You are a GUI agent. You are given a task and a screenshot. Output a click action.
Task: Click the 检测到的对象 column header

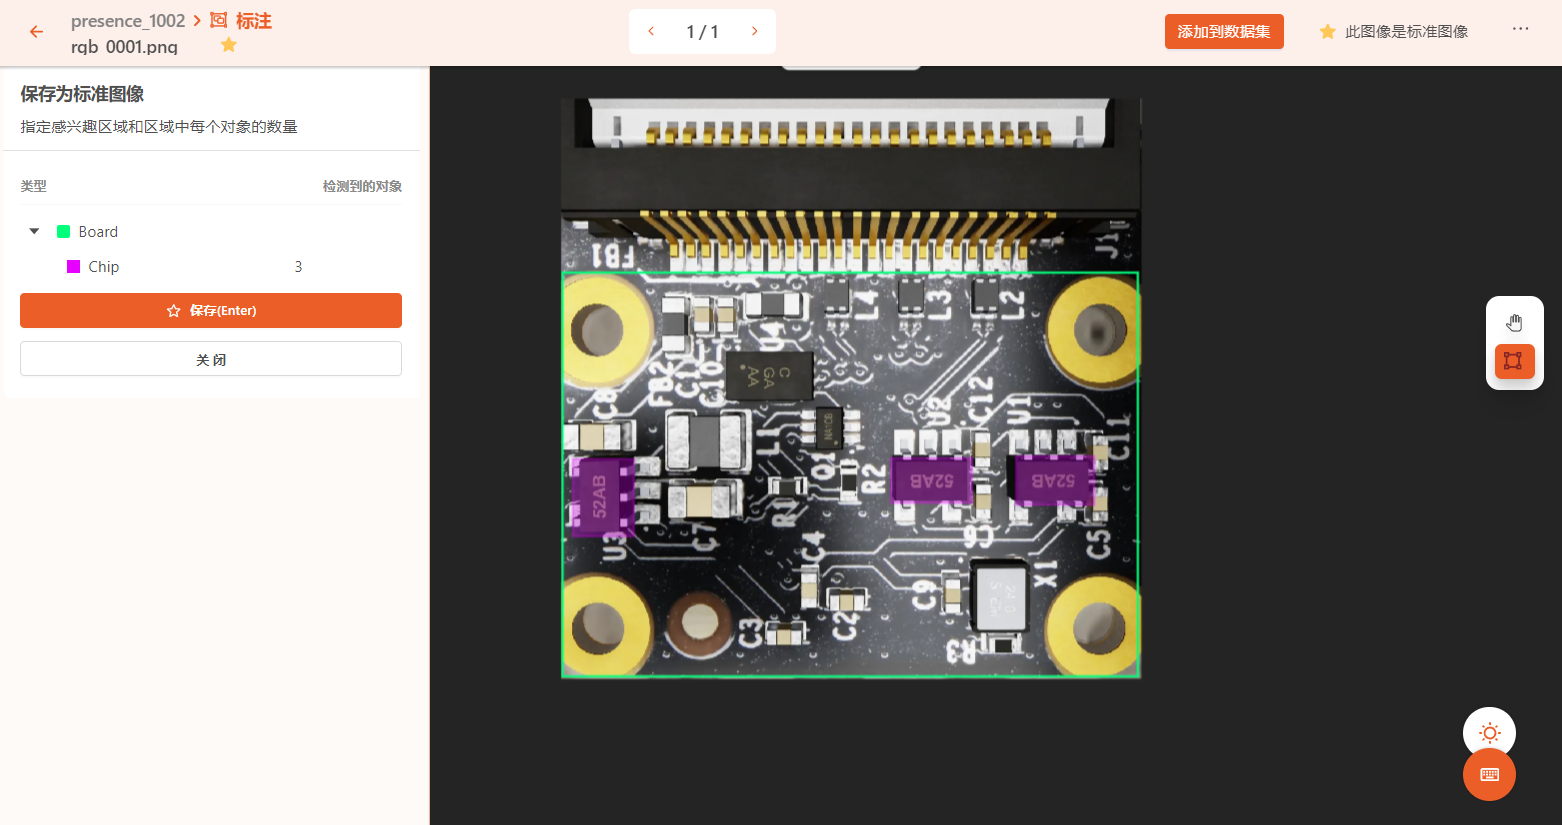tap(362, 186)
